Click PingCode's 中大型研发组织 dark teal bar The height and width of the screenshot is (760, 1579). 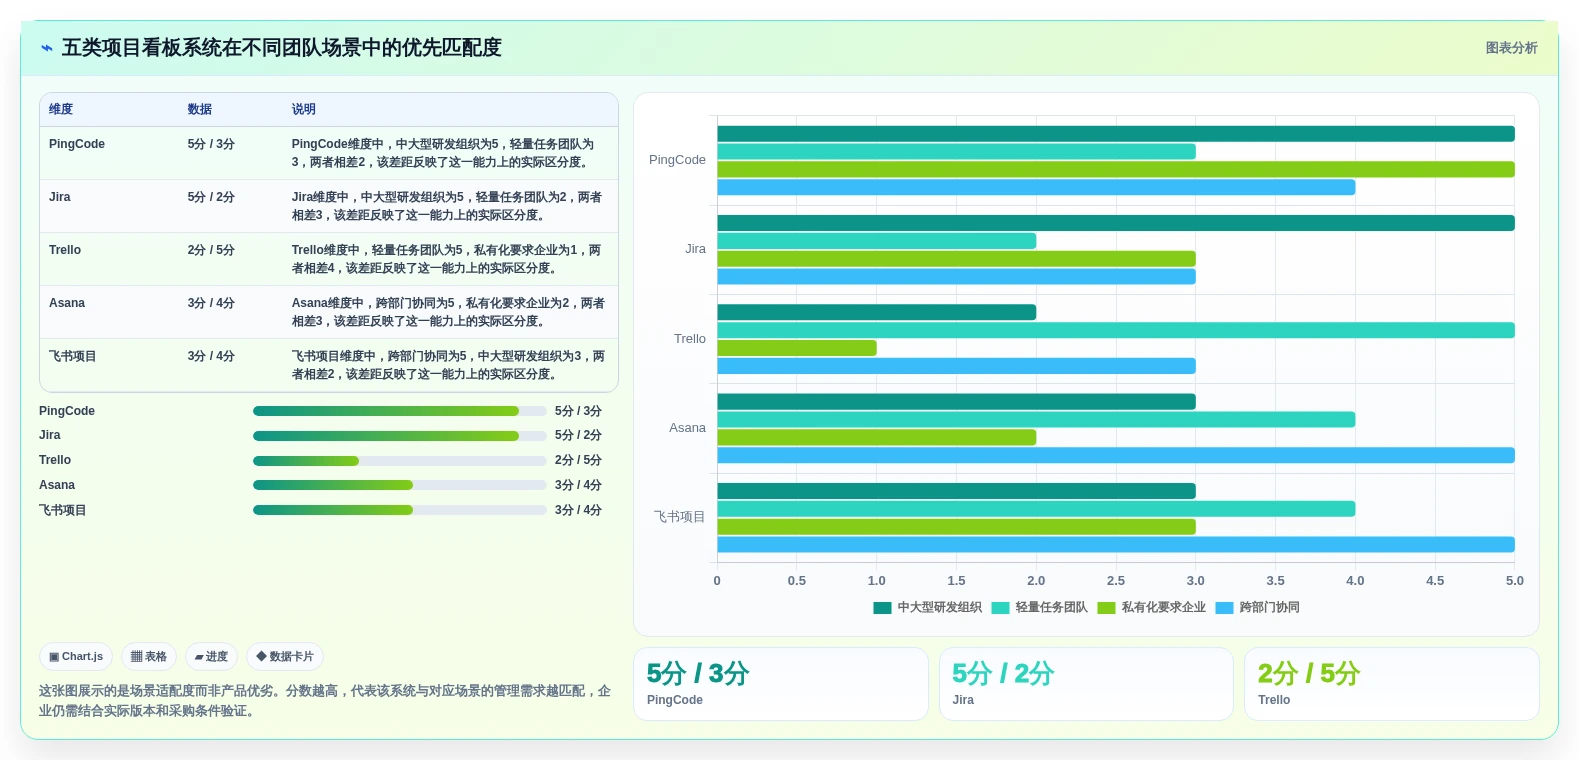click(x=1116, y=134)
